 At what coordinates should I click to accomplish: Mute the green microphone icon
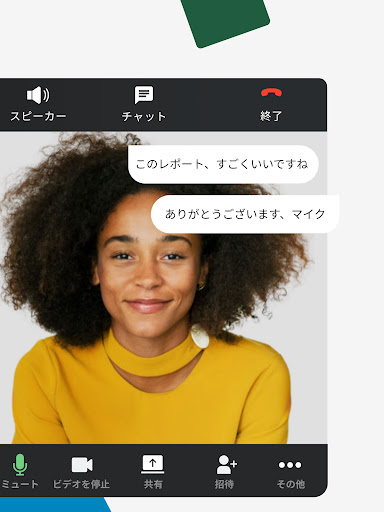tap(20, 464)
